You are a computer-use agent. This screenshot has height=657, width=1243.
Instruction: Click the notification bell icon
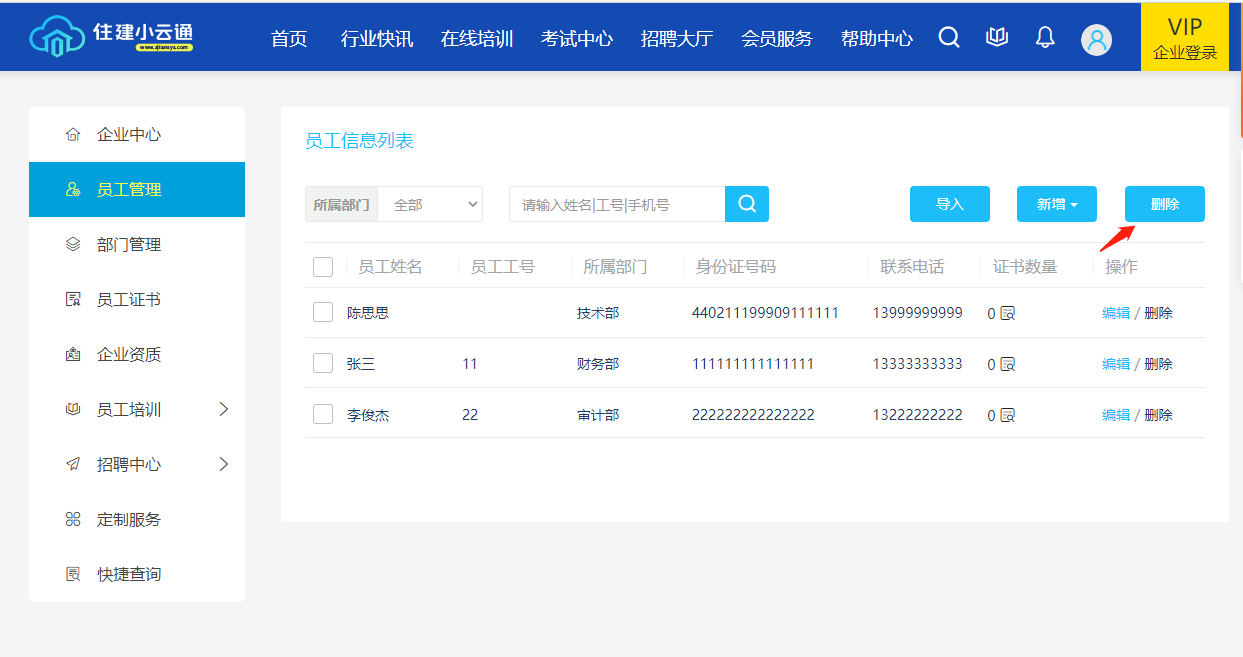[x=1045, y=38]
